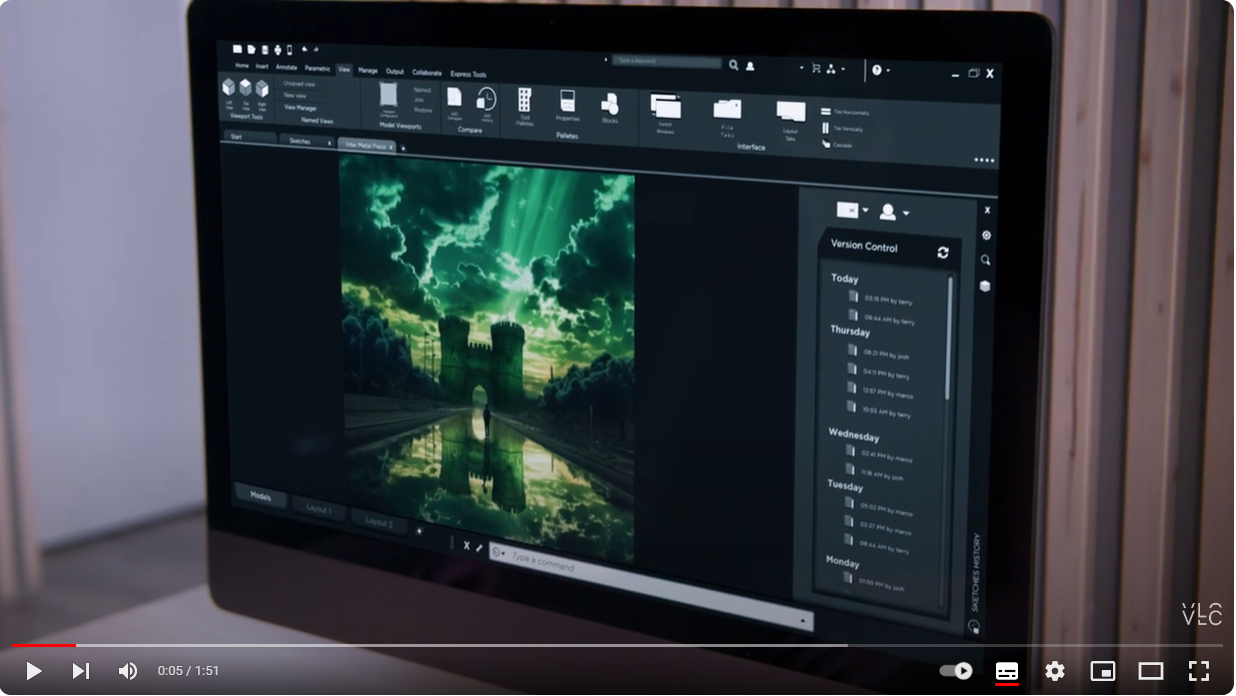Refresh the Version Control panel
The width and height of the screenshot is (1236, 696).
point(942,253)
